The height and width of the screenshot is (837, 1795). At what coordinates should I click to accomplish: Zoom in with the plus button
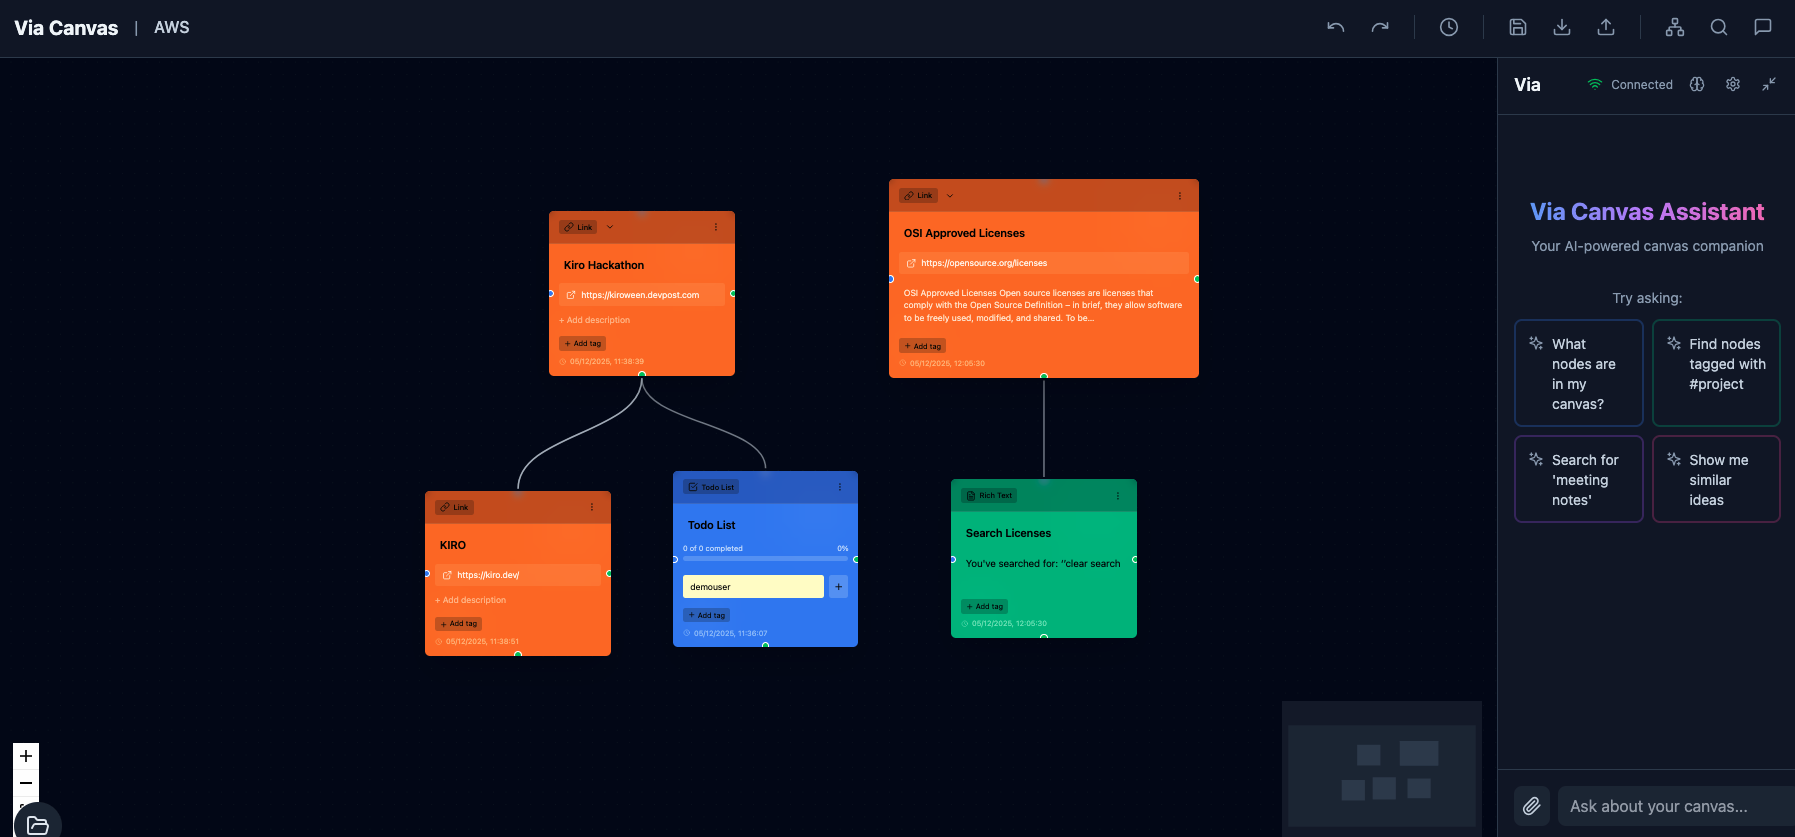26,756
